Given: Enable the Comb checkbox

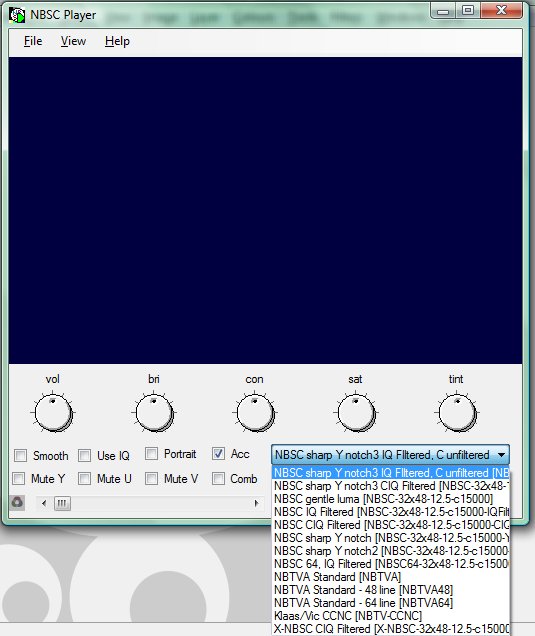Looking at the screenshot, I should pyautogui.click(x=218, y=479).
